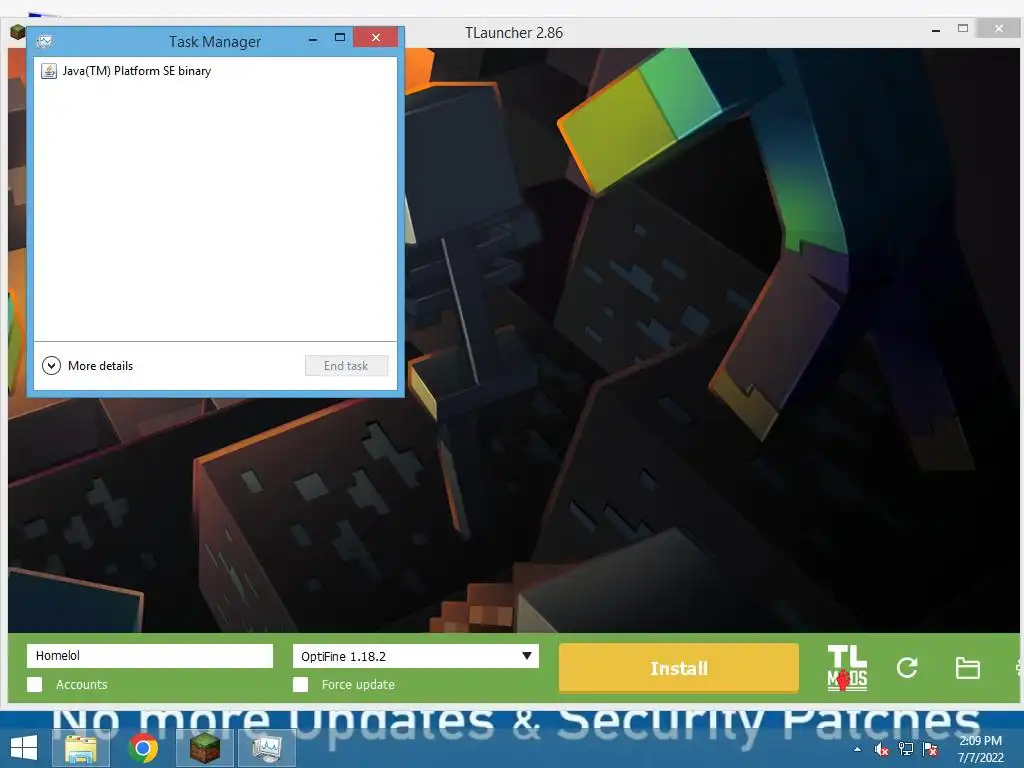This screenshot has height=768, width=1024.
Task: Click the clock showing 2:09 PM
Action: point(980,749)
